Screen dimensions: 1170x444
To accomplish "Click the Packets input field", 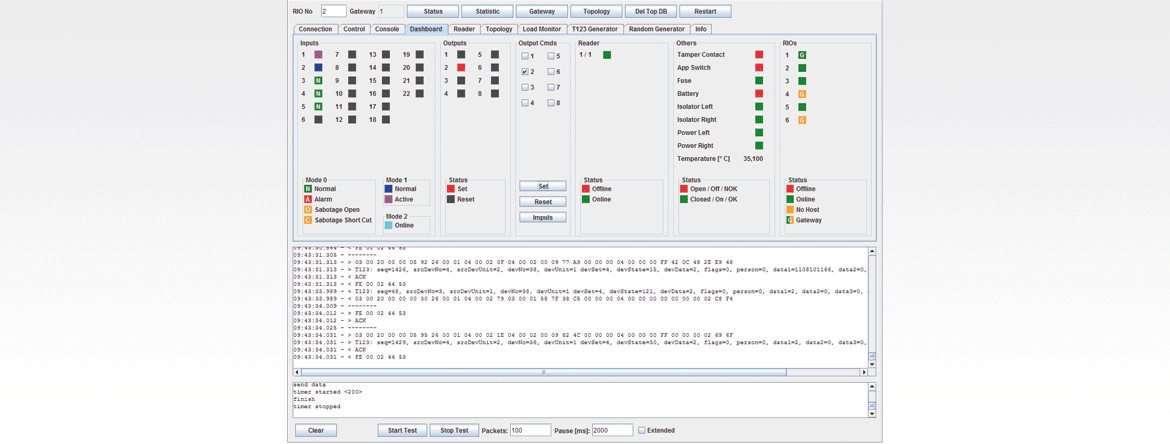I will pos(531,430).
